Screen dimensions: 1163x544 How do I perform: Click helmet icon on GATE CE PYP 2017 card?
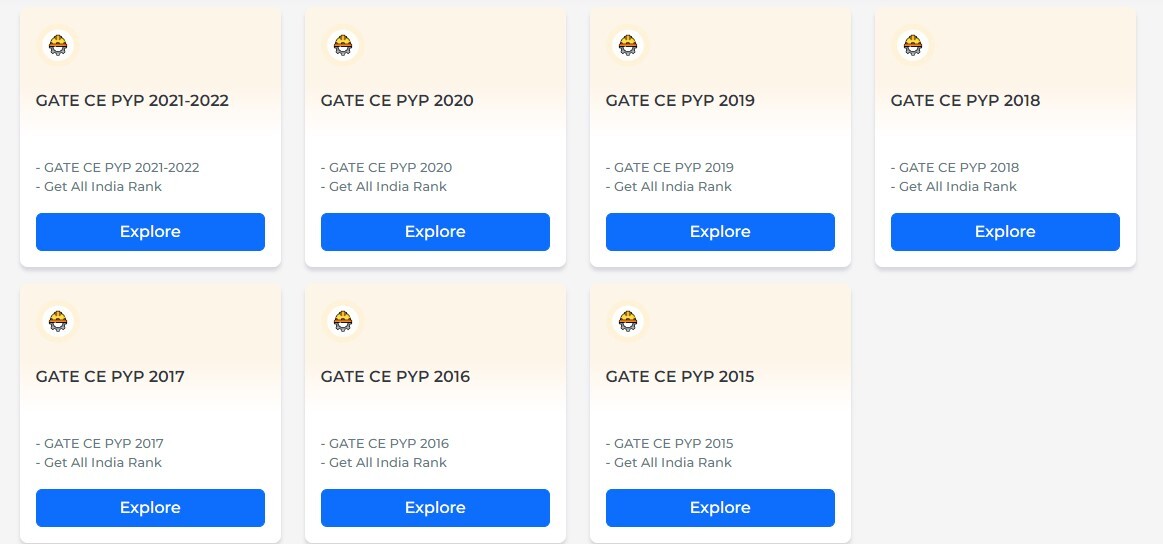point(58,321)
